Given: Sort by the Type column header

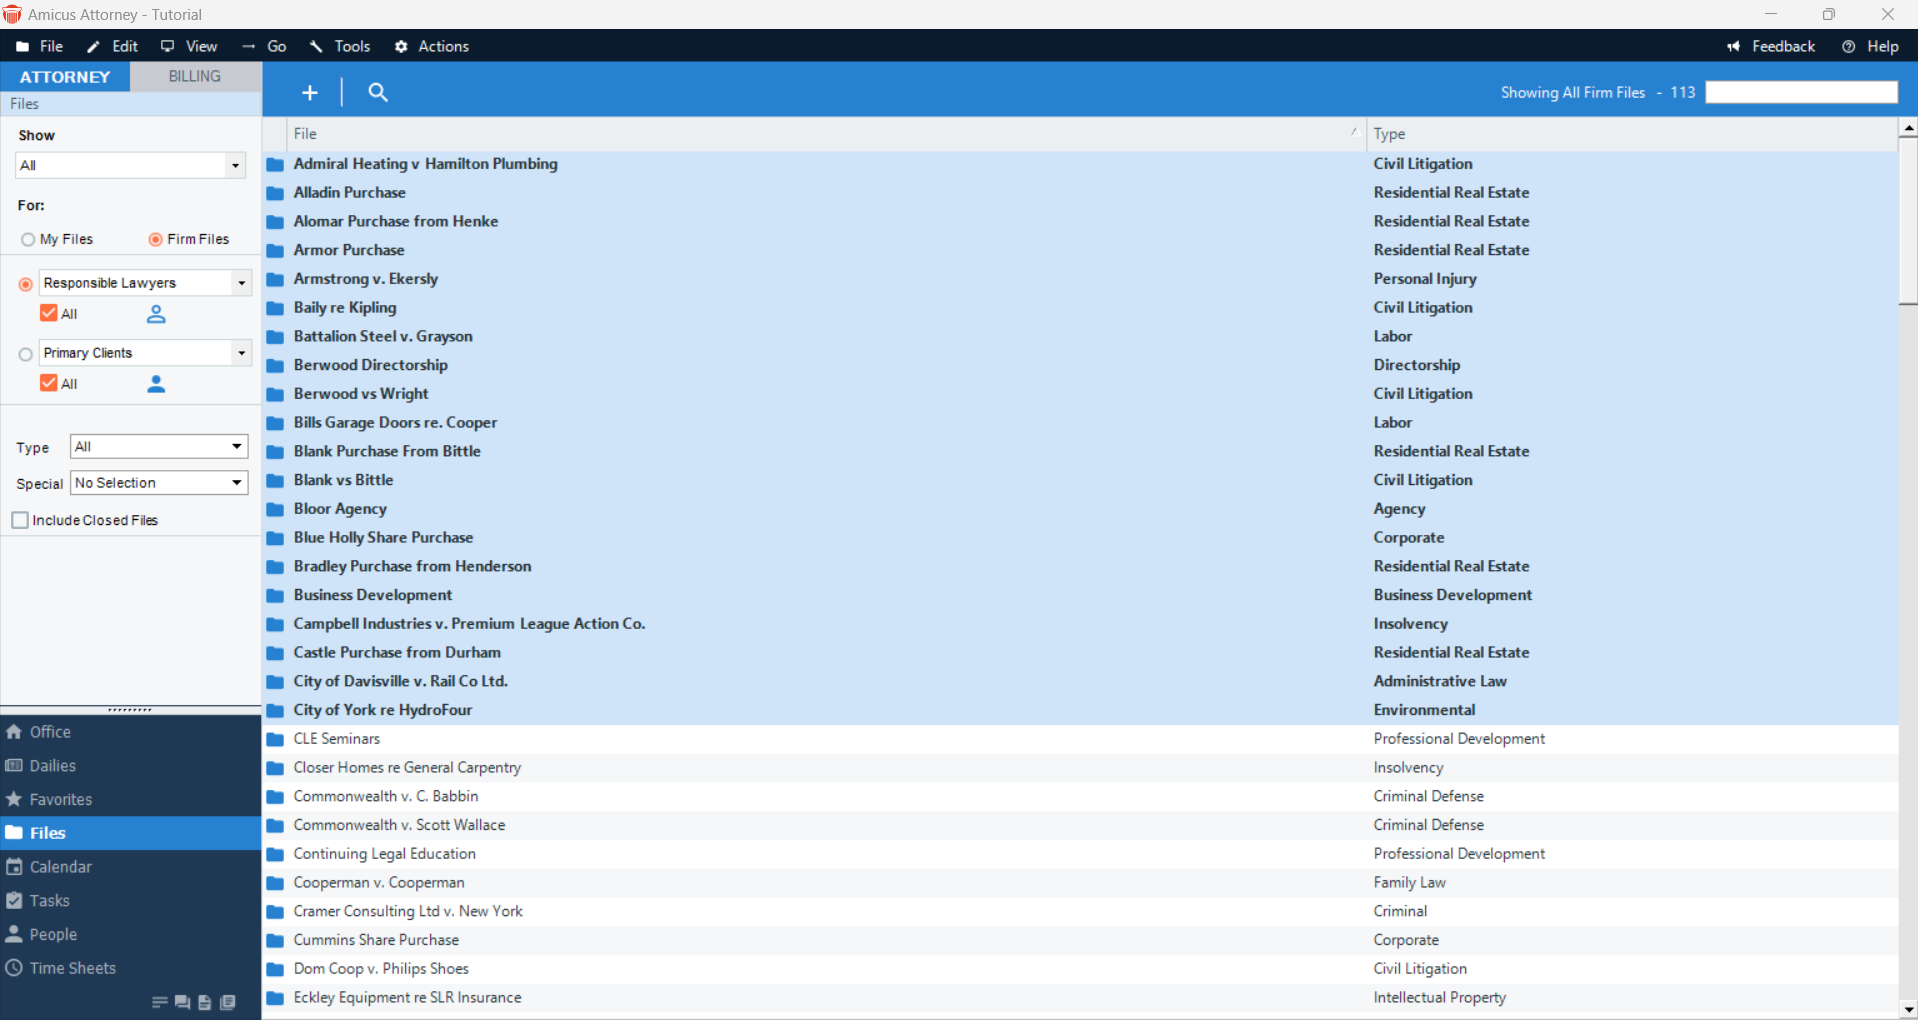Looking at the screenshot, I should (1632, 134).
